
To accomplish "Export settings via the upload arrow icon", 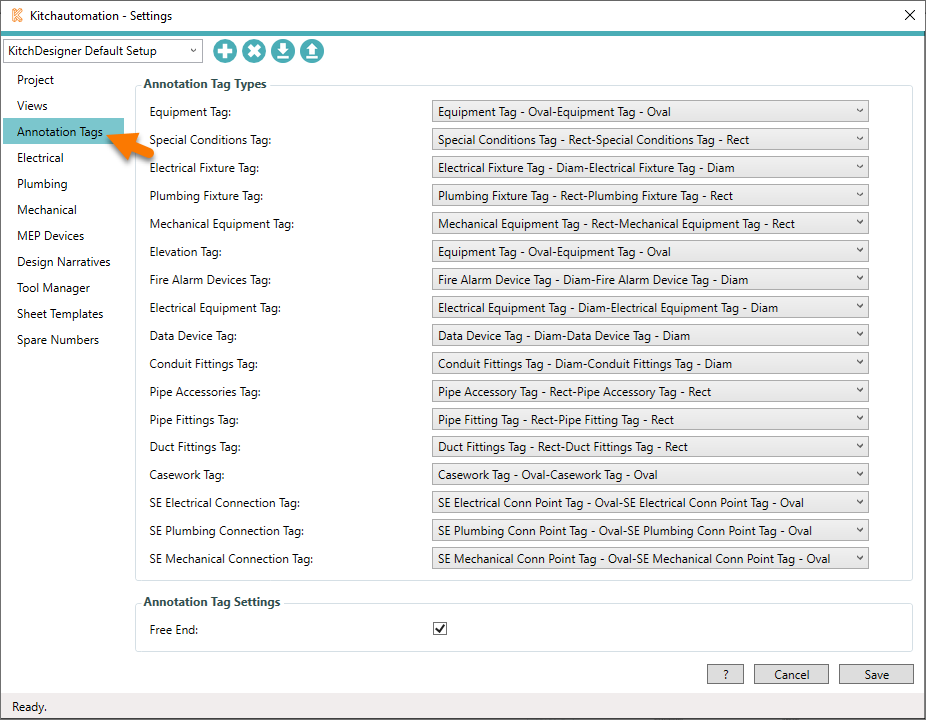I will point(311,50).
